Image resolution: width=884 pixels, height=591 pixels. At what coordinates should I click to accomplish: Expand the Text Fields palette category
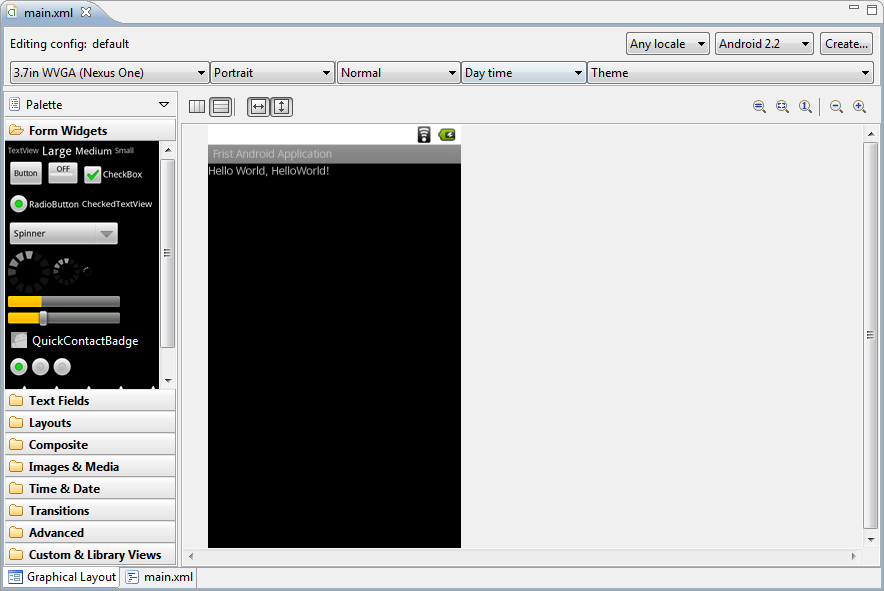tap(90, 400)
